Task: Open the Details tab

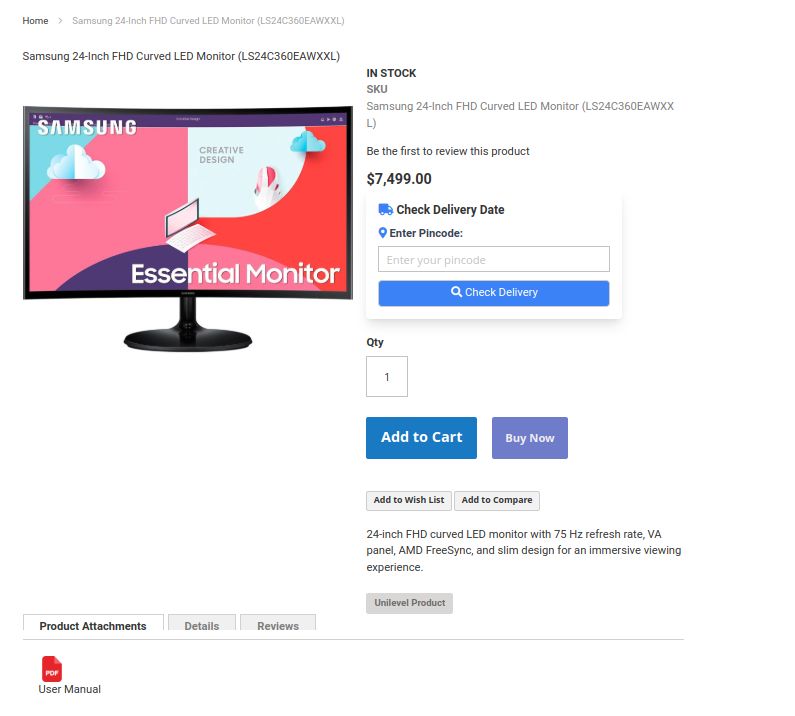Action: coord(202,625)
